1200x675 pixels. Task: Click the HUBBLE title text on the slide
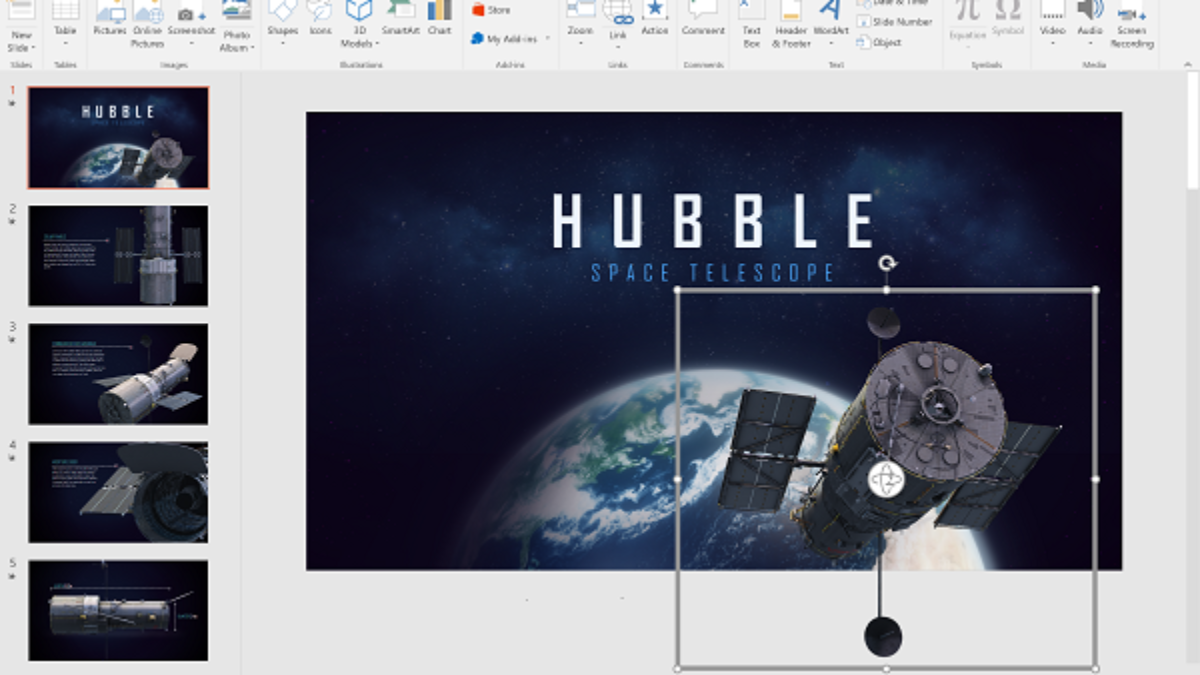(714, 221)
